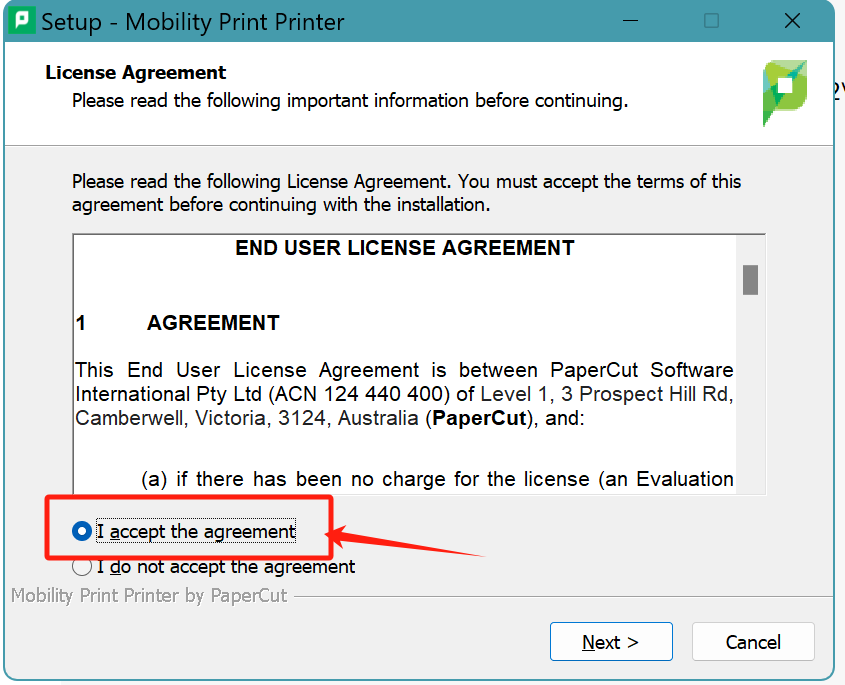Click the 'Mobility Print Printer by PaperCut' label
The height and width of the screenshot is (685, 845).
point(149,596)
